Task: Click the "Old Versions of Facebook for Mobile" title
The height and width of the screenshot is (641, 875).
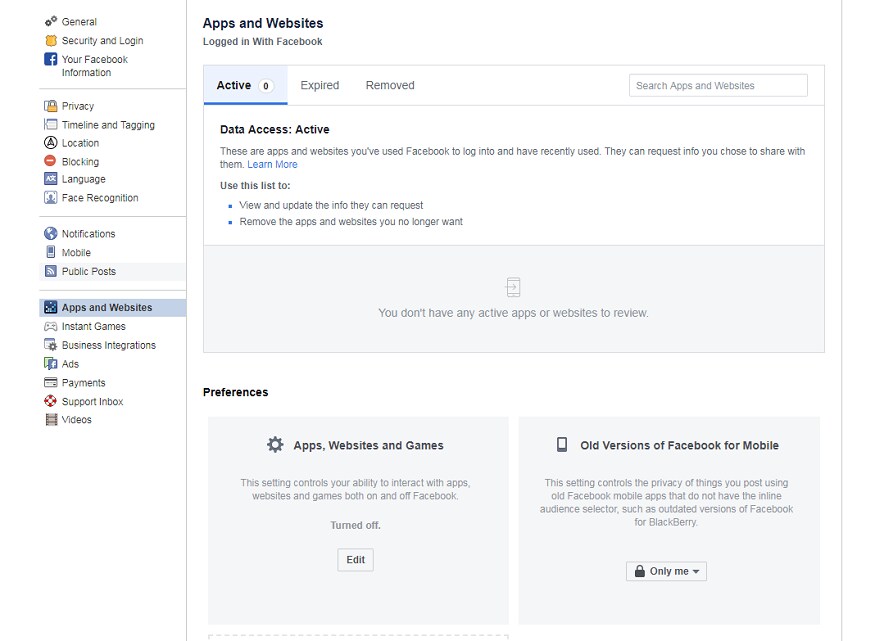Action: pyautogui.click(x=679, y=445)
